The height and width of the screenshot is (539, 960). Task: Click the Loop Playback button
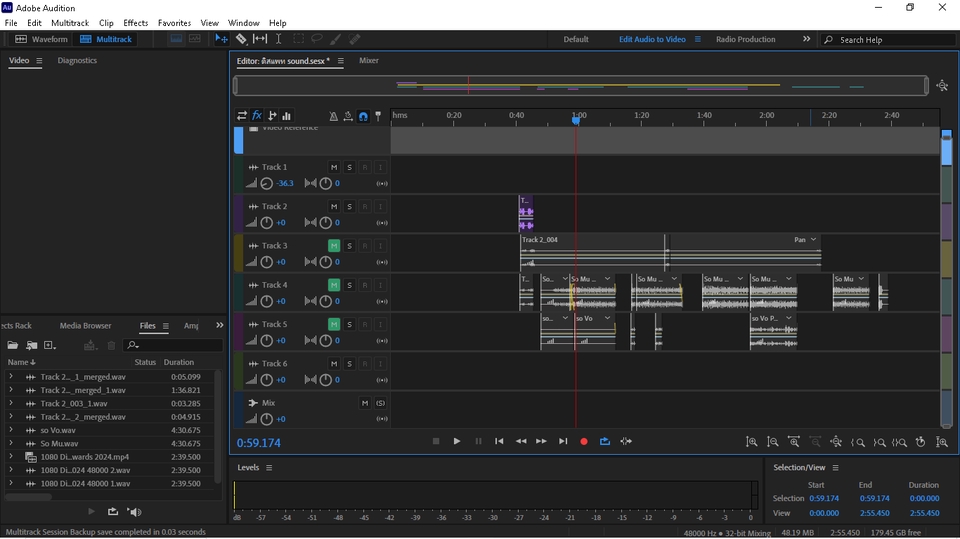[x=605, y=441]
